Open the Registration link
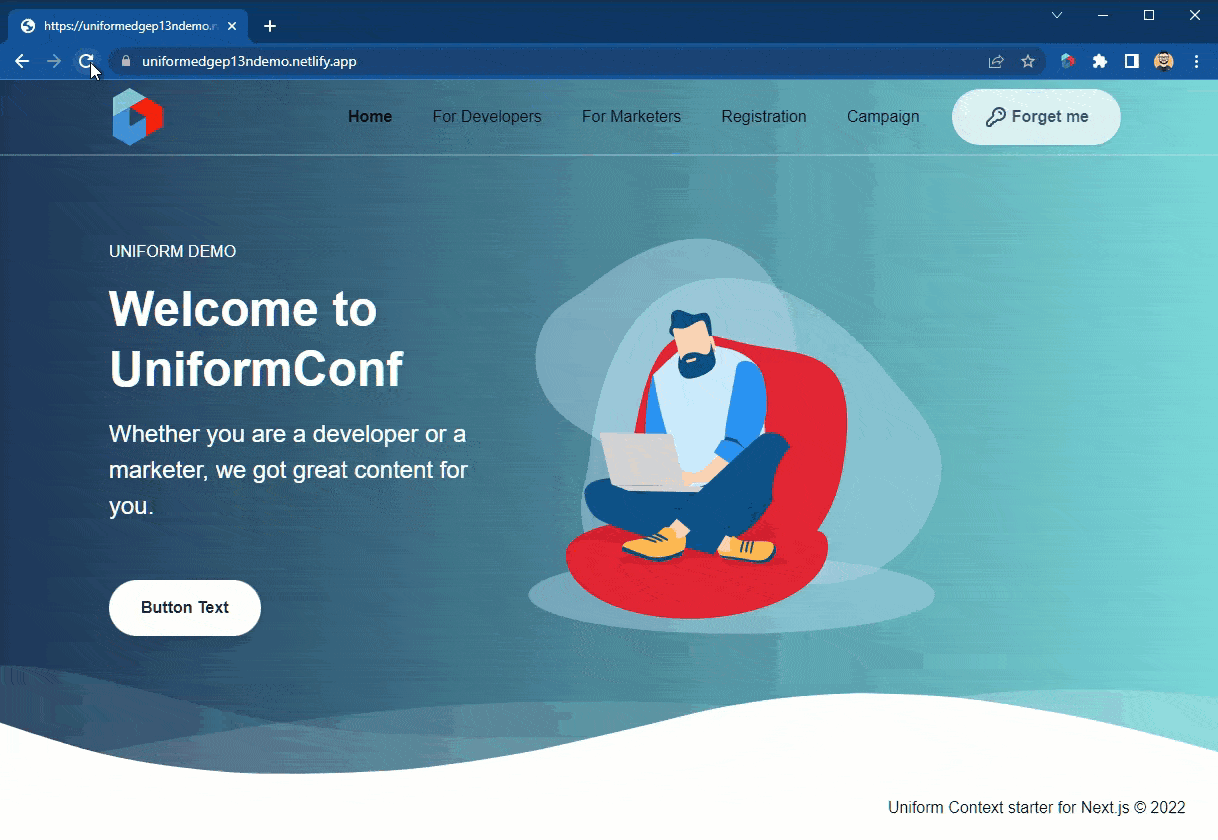Image resolution: width=1218 pixels, height=840 pixels. pos(764,117)
